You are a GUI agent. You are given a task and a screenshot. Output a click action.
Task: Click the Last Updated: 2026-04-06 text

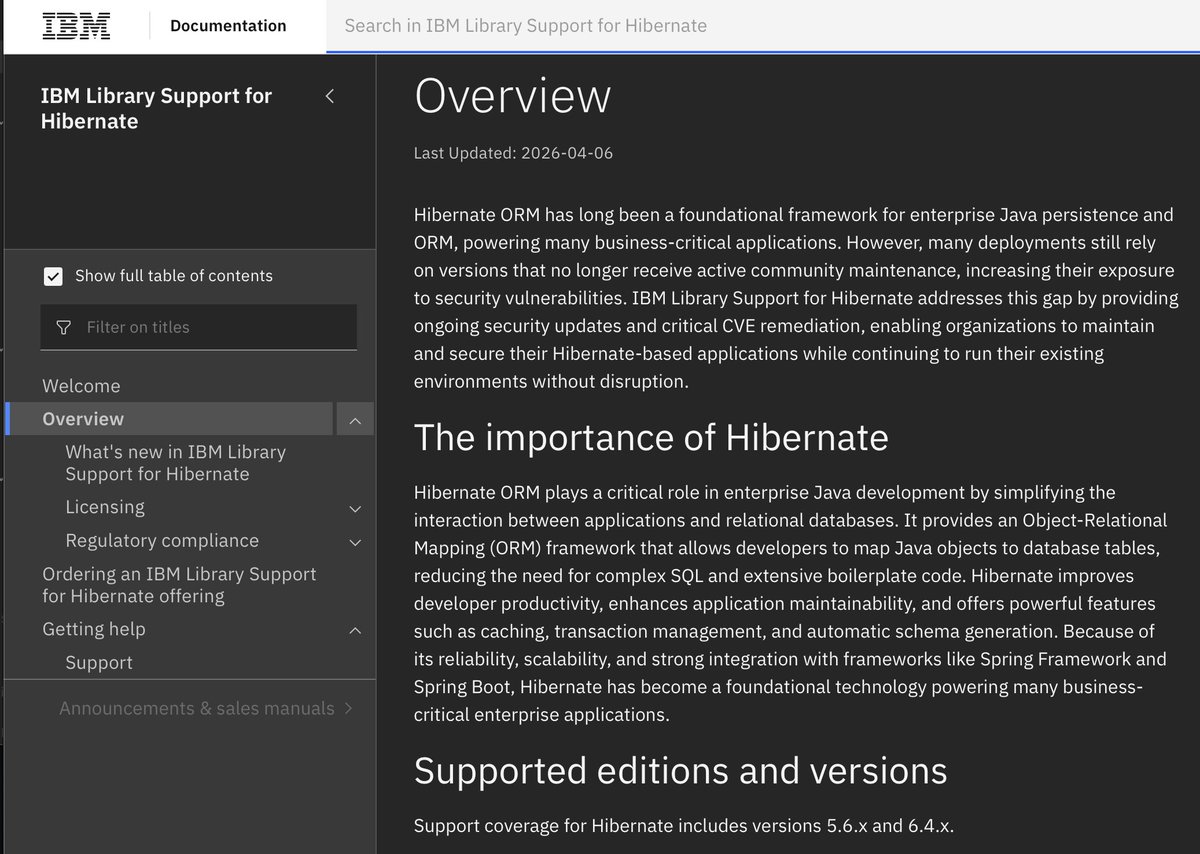[513, 154]
